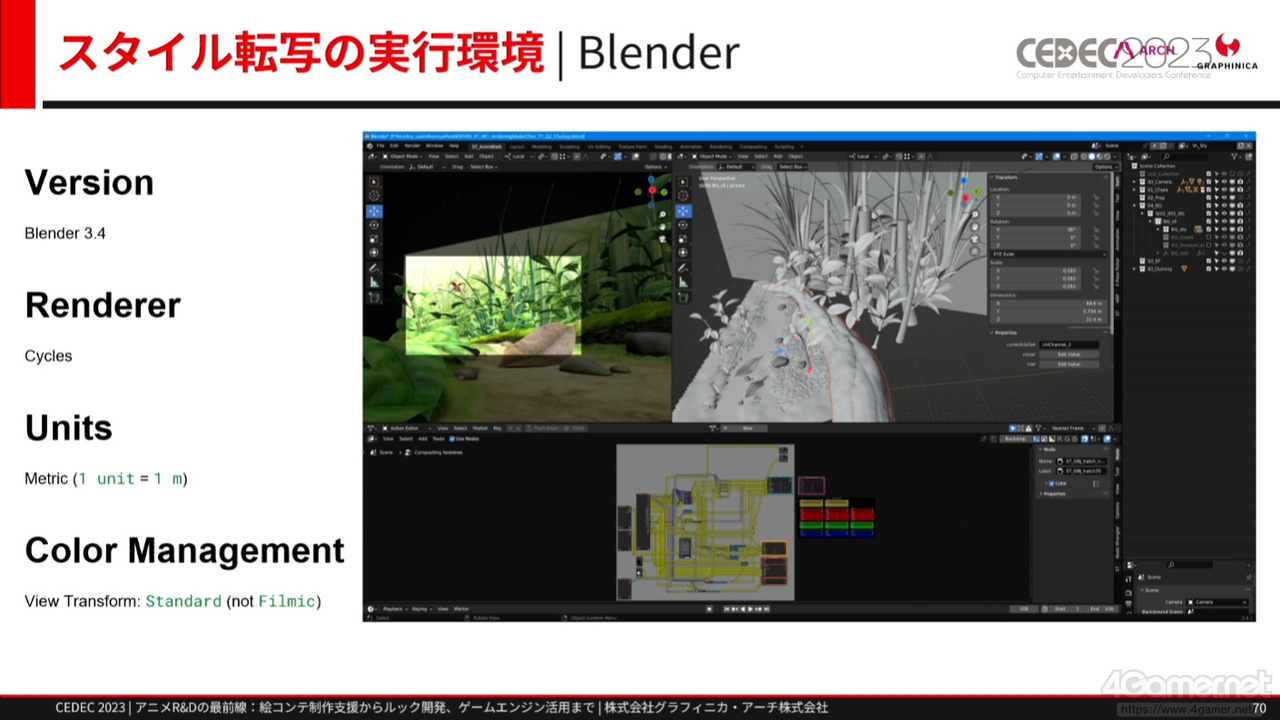1280x720 pixels.
Task: Select the Add Cube tool in left viewport toolbar
Action: pos(374,297)
